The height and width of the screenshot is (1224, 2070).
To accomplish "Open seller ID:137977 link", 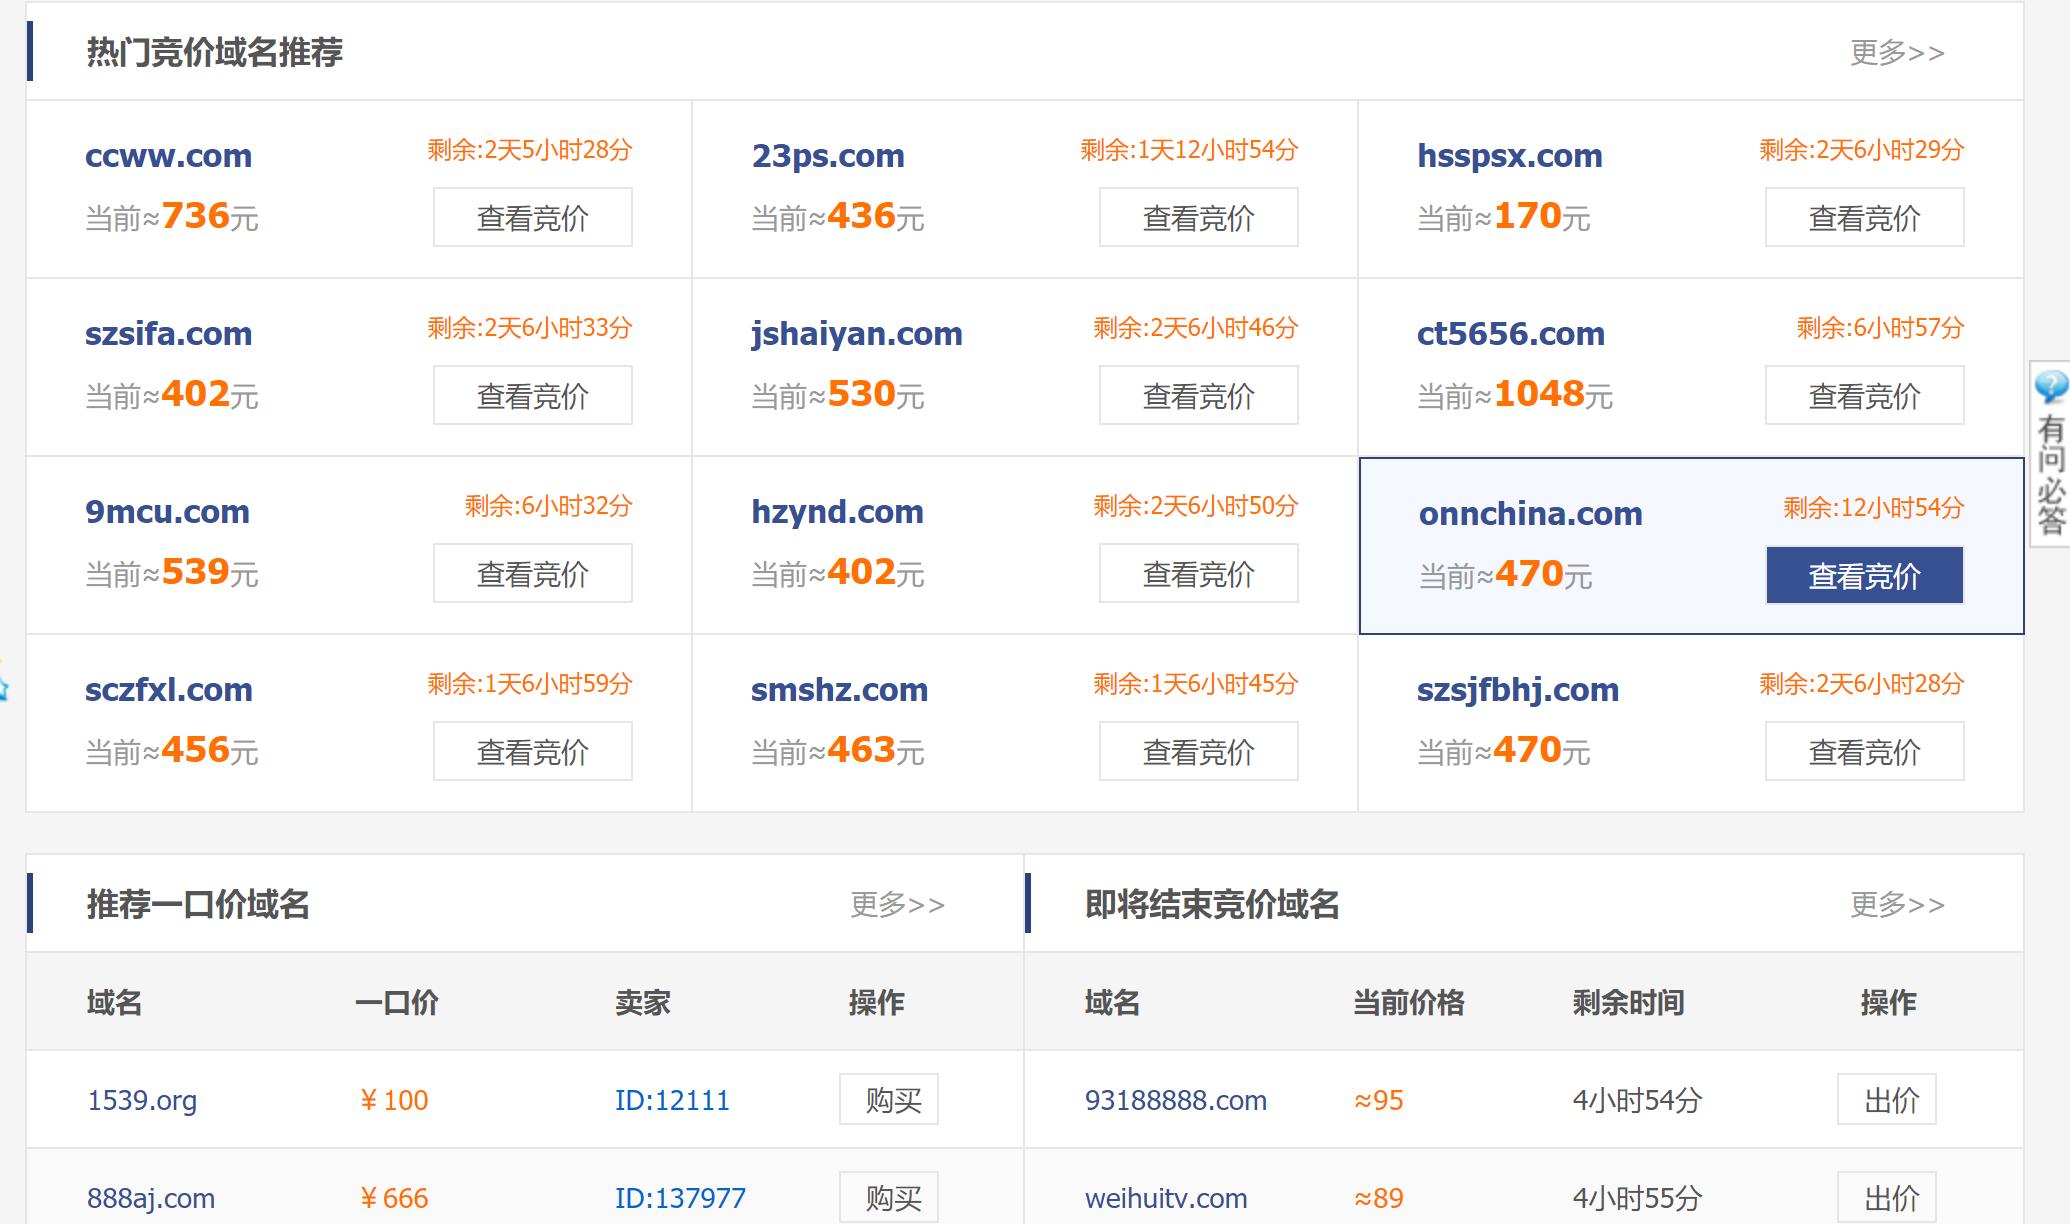I will (679, 1197).
